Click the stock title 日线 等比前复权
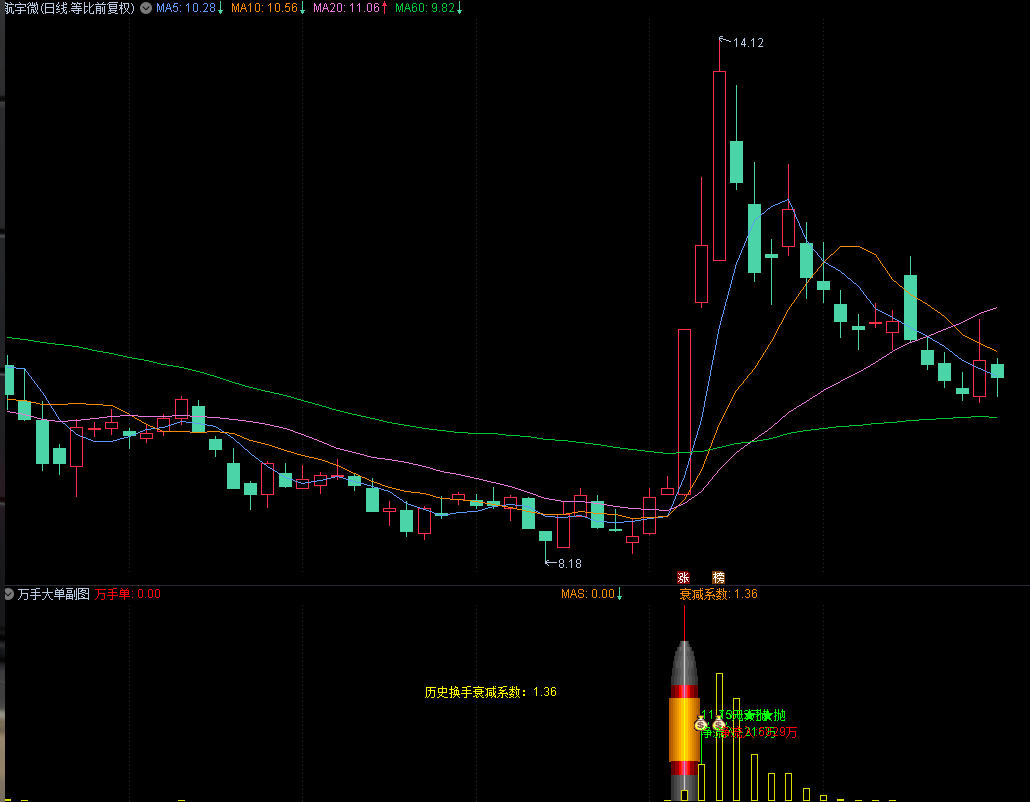Viewport: 1030px width, 802px height. coord(68,8)
